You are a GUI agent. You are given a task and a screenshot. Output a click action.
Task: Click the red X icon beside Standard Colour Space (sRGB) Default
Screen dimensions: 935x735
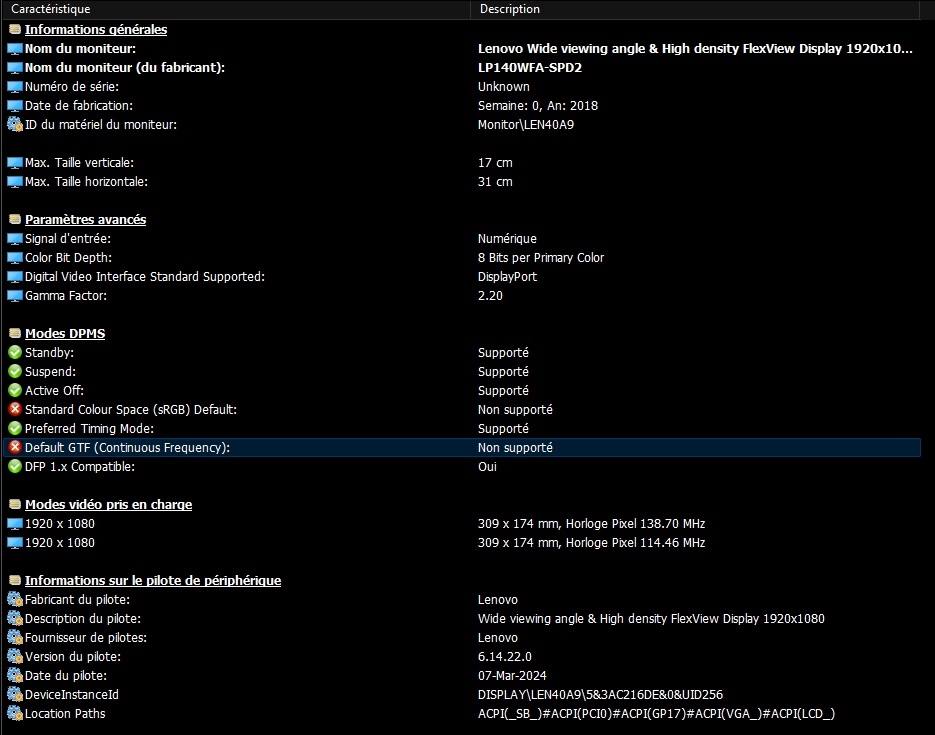(x=15, y=410)
